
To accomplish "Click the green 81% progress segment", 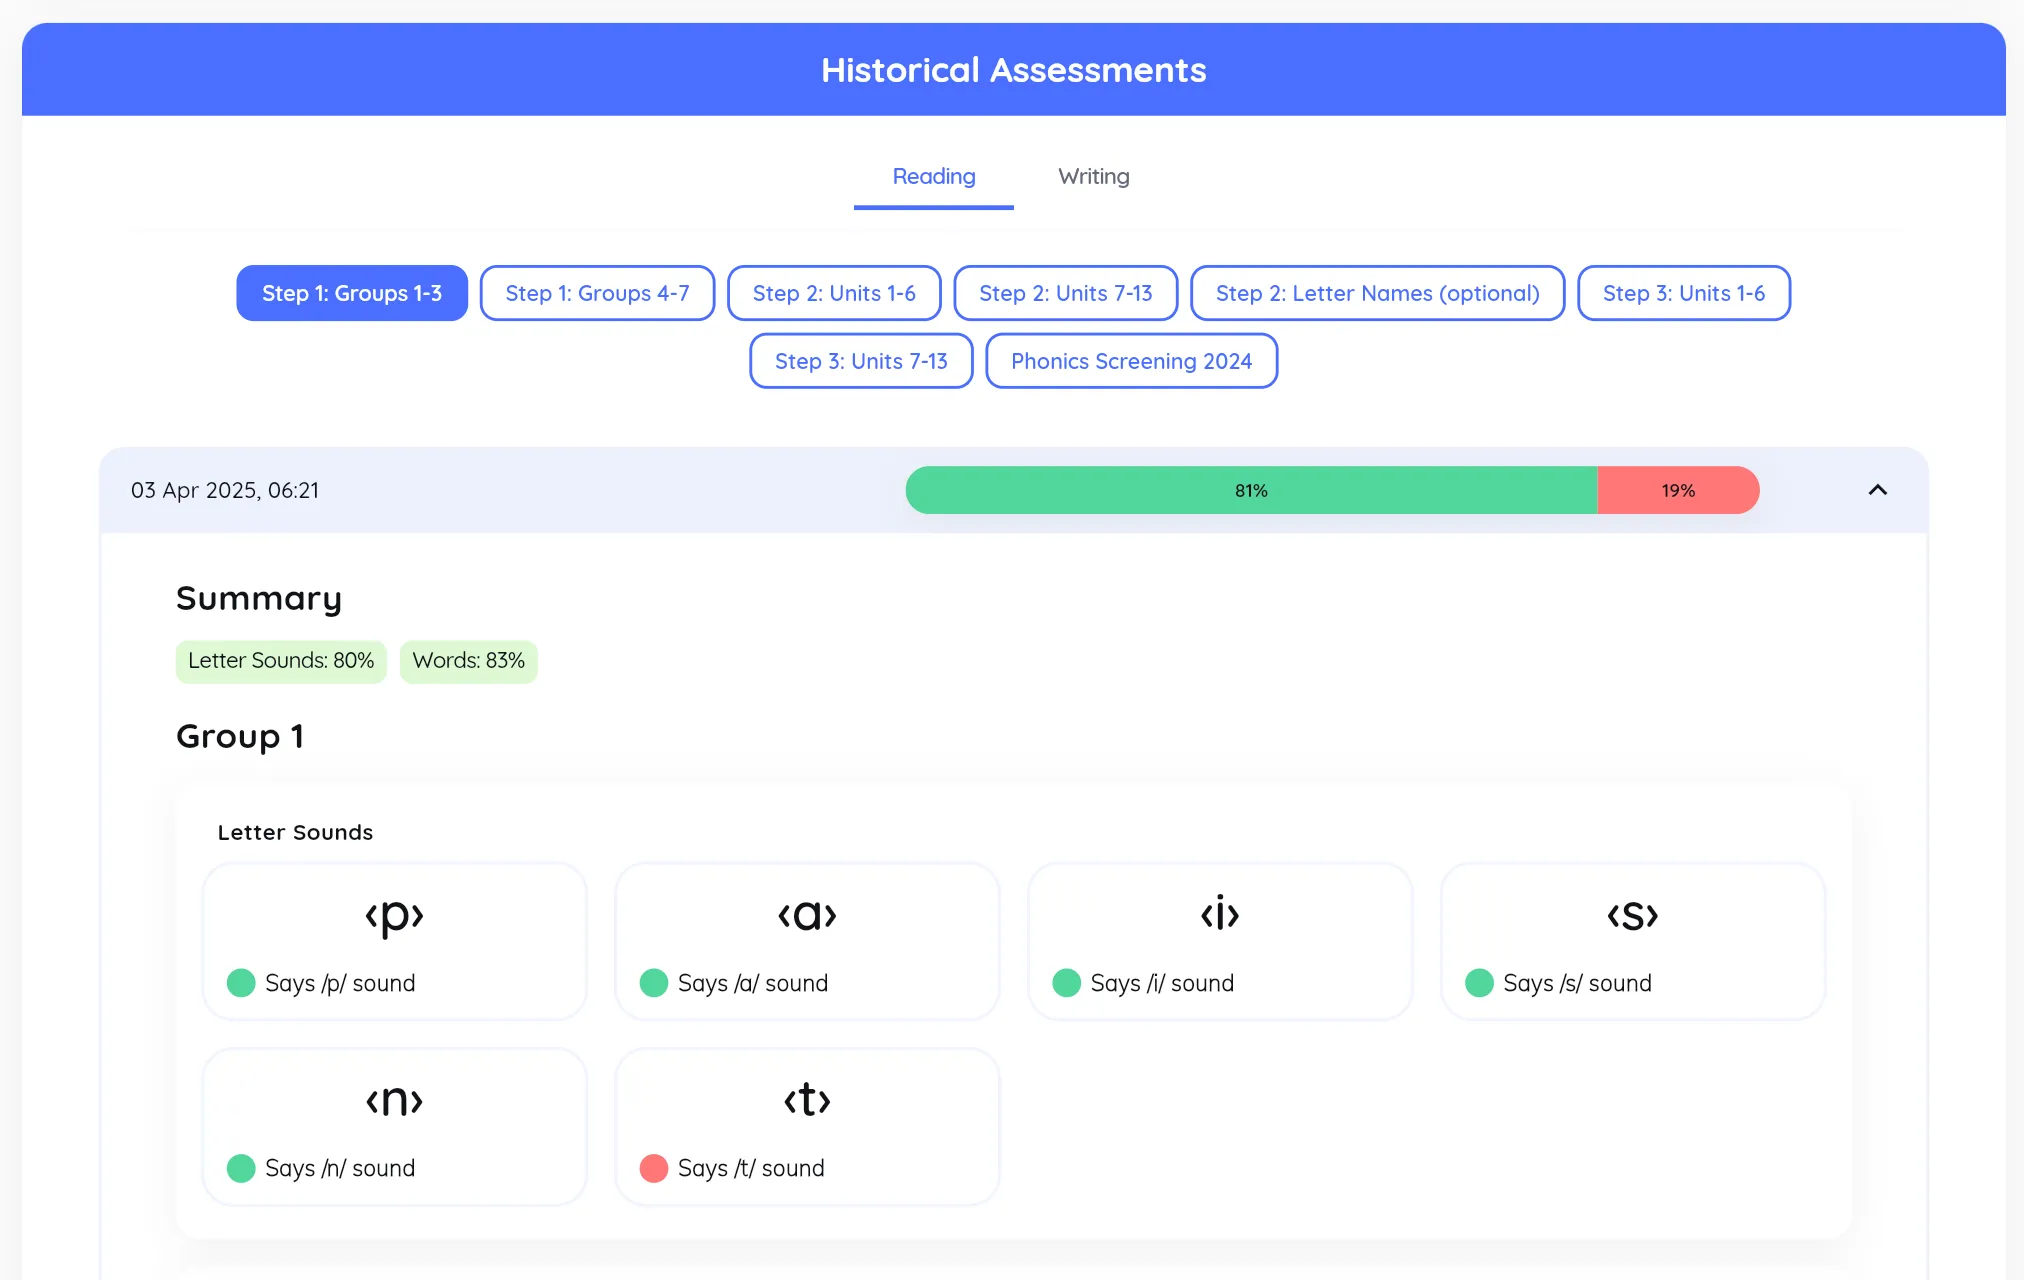I will click(1250, 490).
